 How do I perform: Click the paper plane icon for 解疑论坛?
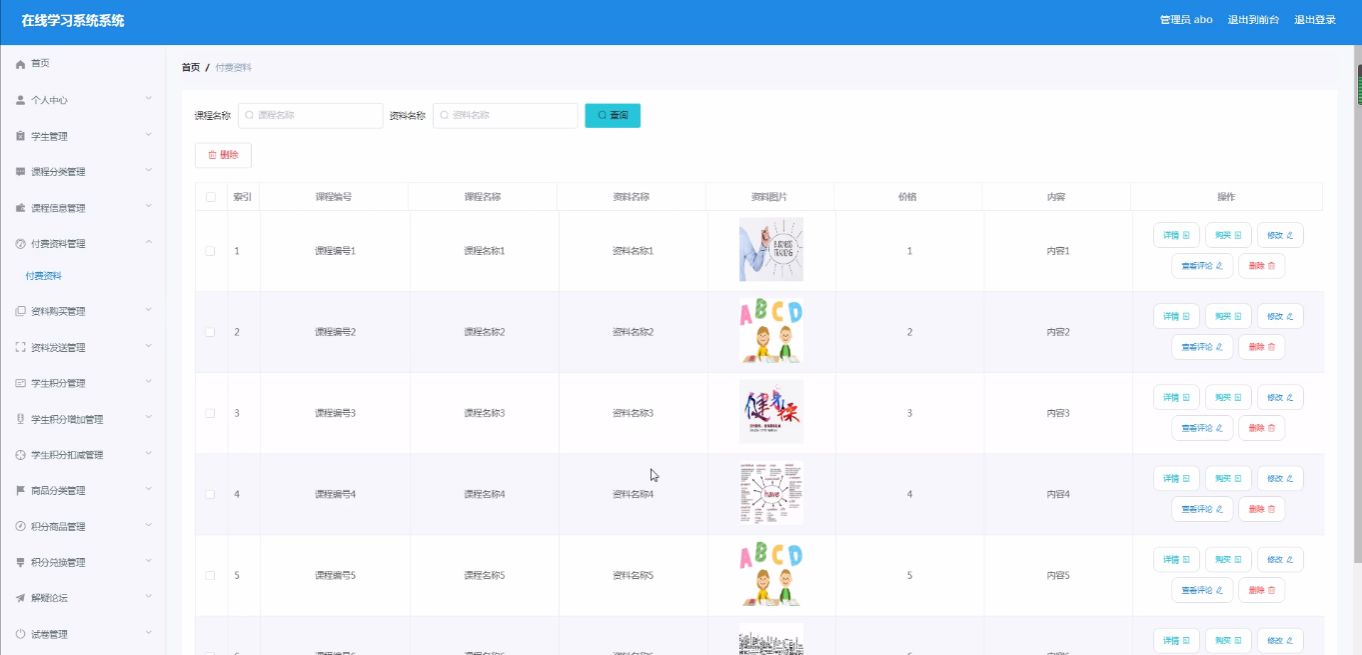pyautogui.click(x=20, y=598)
